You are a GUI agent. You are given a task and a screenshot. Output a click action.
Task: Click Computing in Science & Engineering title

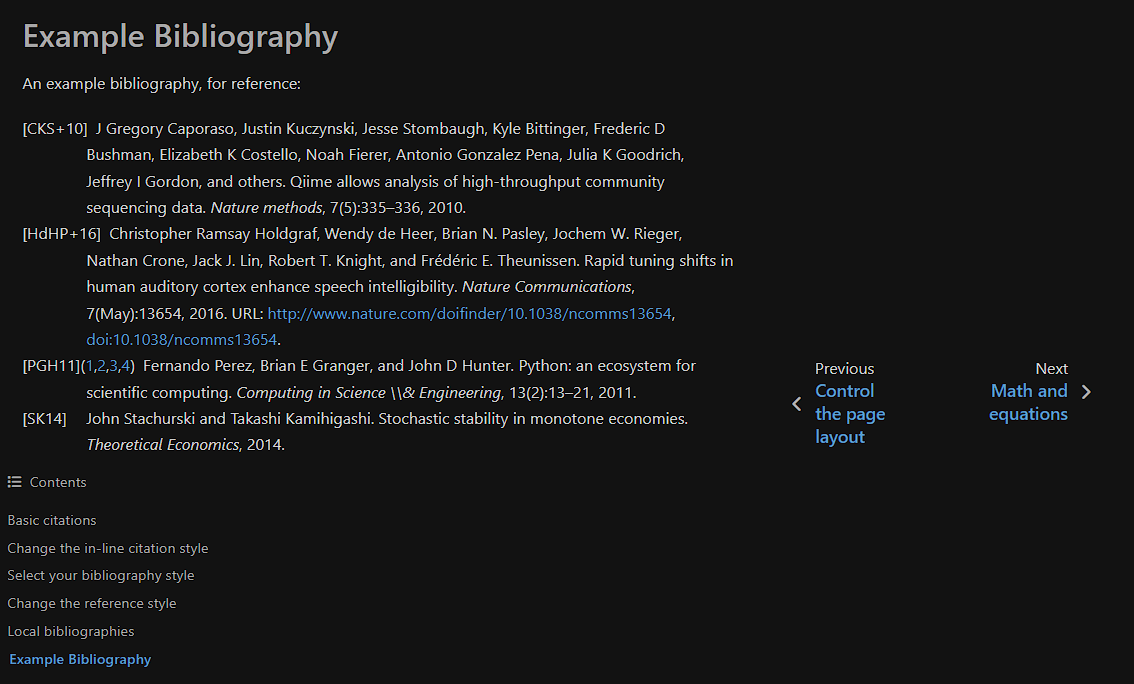pyautogui.click(x=369, y=393)
